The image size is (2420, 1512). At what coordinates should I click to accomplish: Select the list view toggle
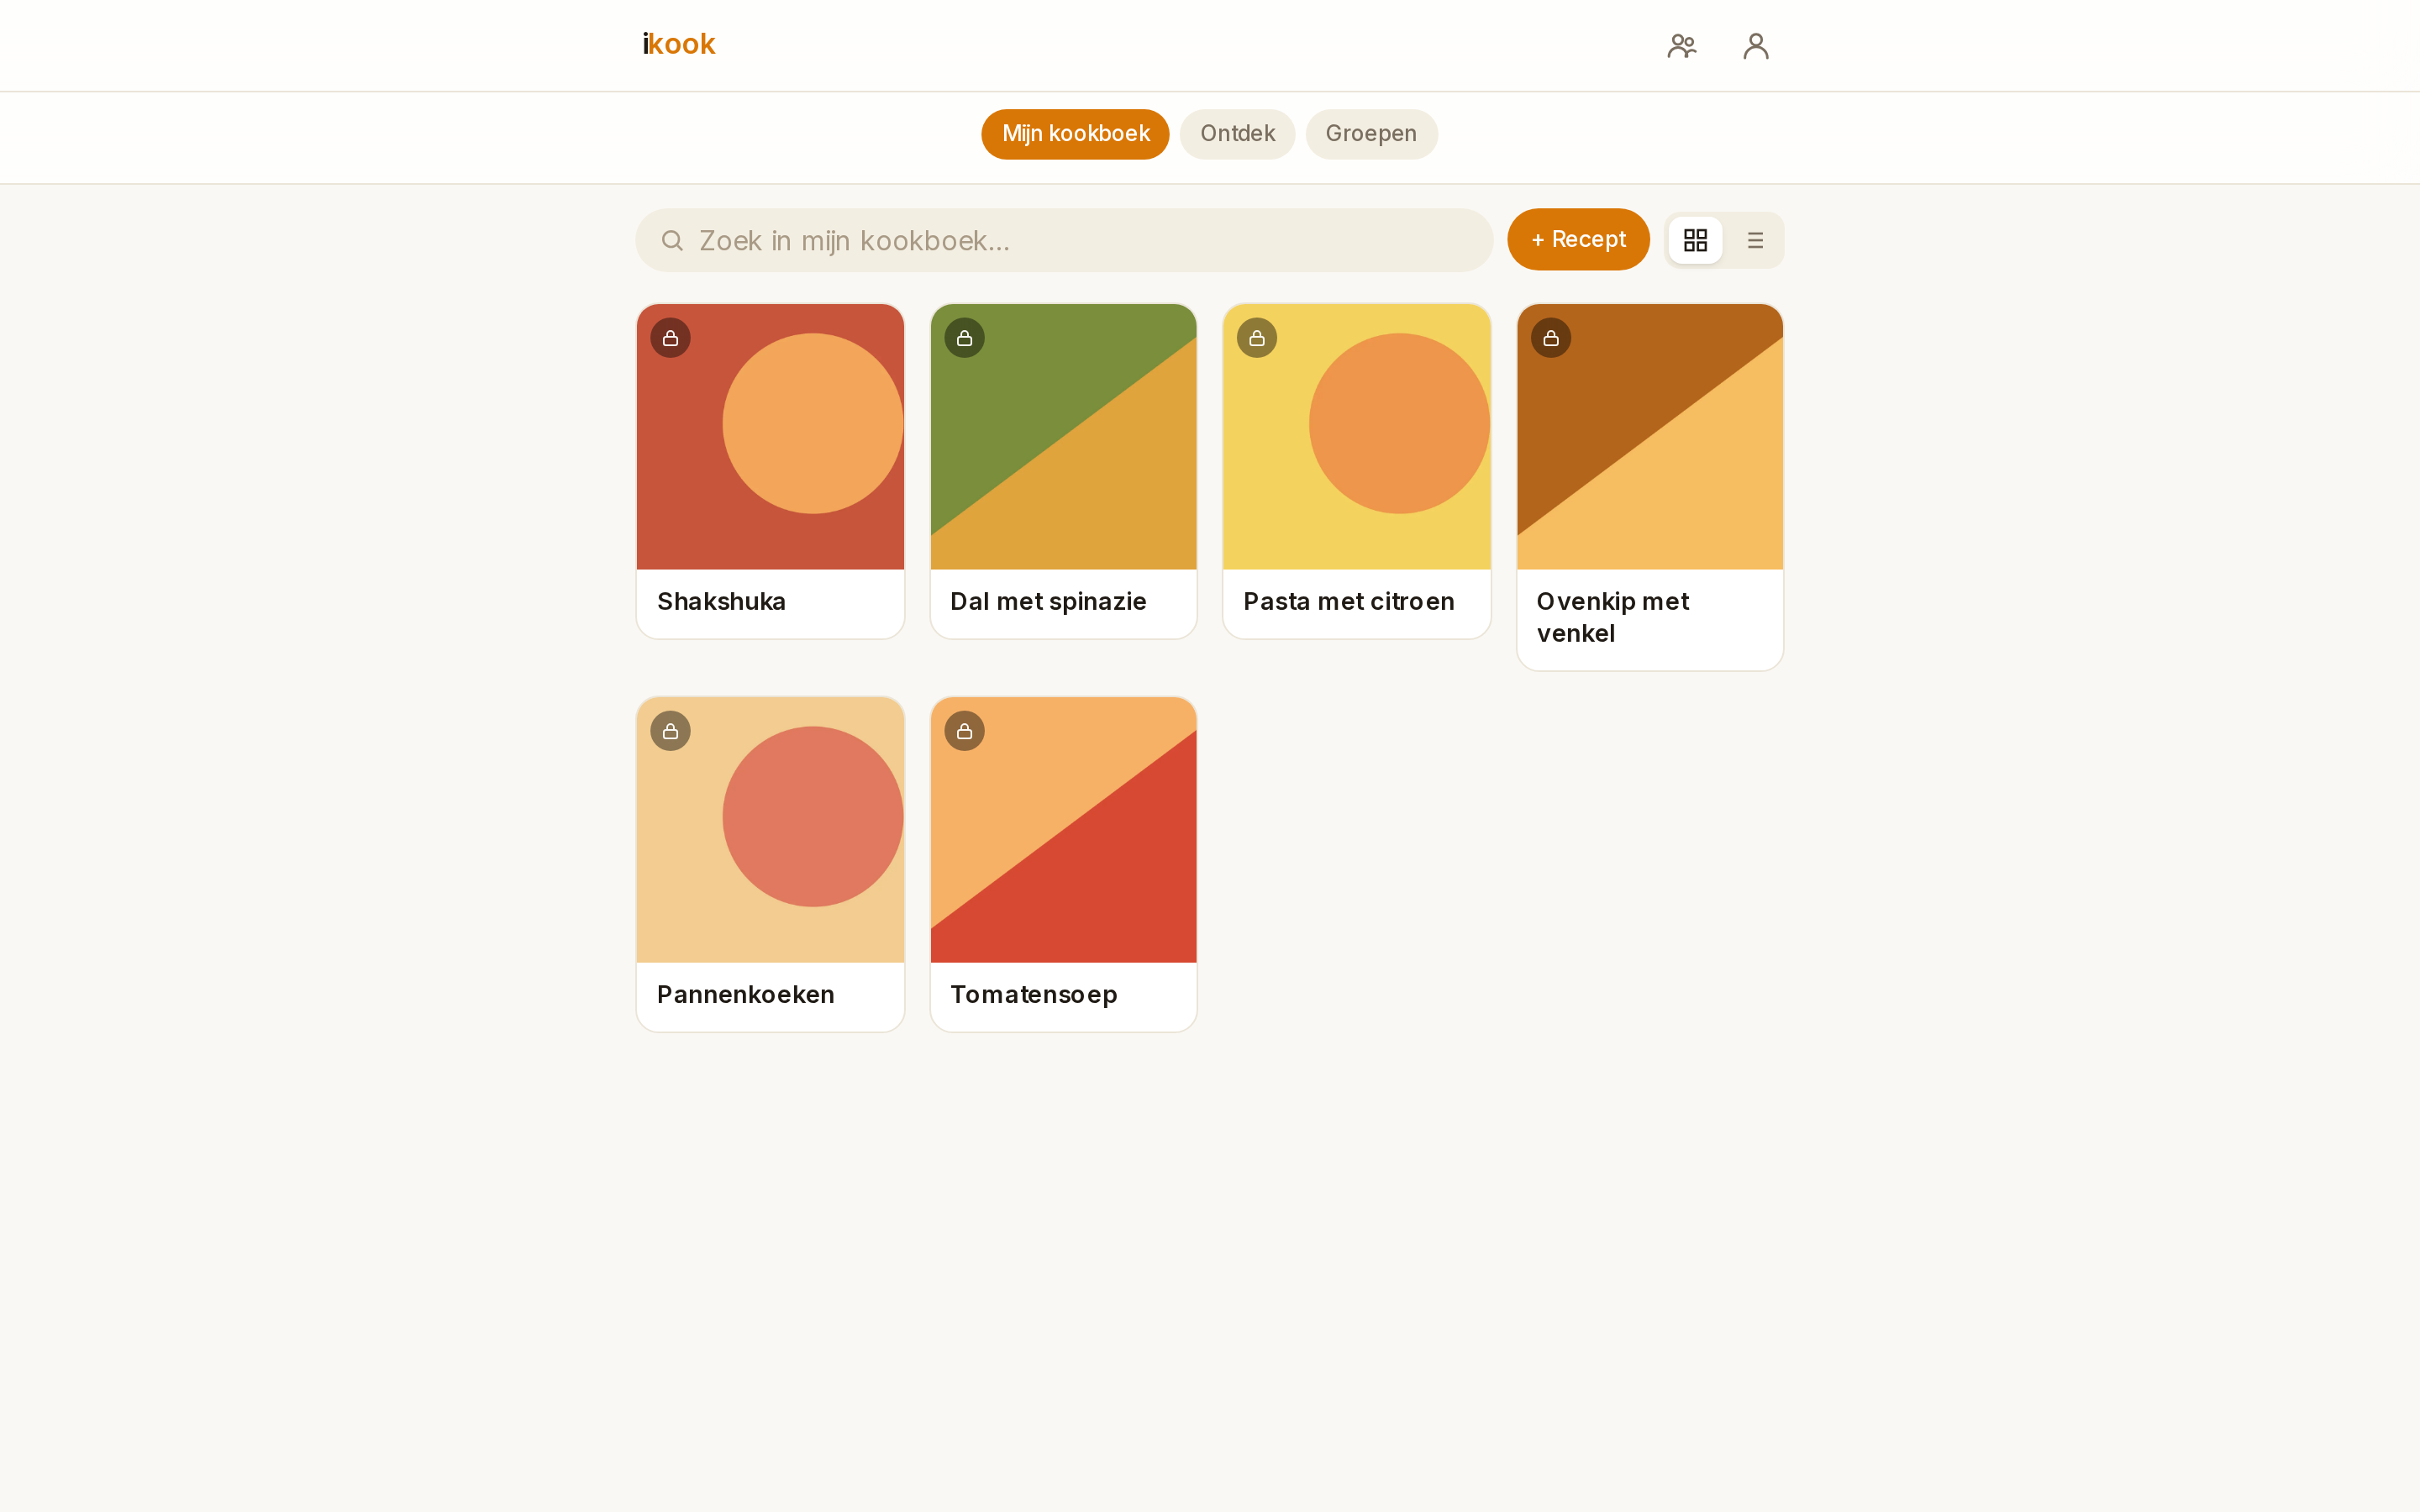coord(1755,240)
